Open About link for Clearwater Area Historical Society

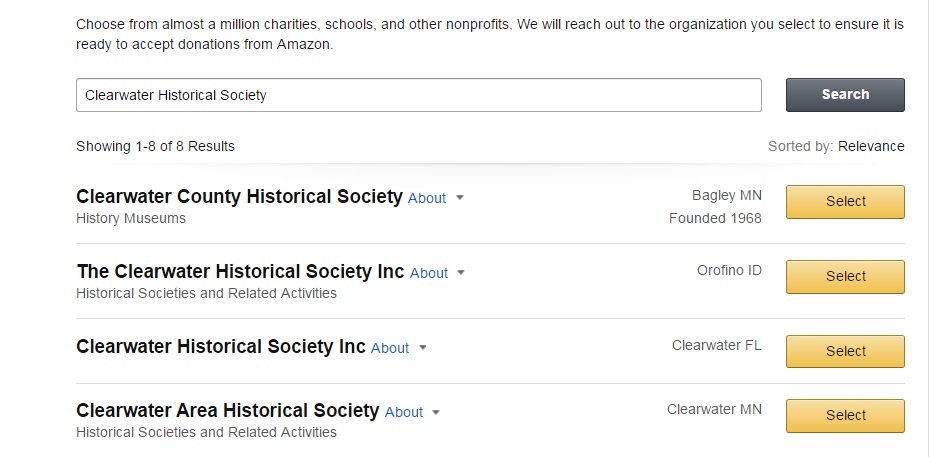pyautogui.click(x=404, y=412)
